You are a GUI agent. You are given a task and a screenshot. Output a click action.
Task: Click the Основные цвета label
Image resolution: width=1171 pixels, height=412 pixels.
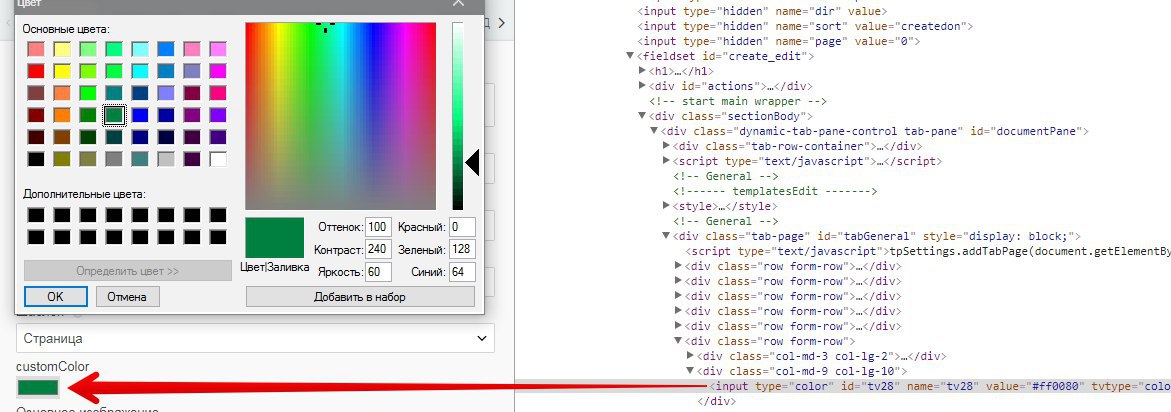tap(66, 29)
